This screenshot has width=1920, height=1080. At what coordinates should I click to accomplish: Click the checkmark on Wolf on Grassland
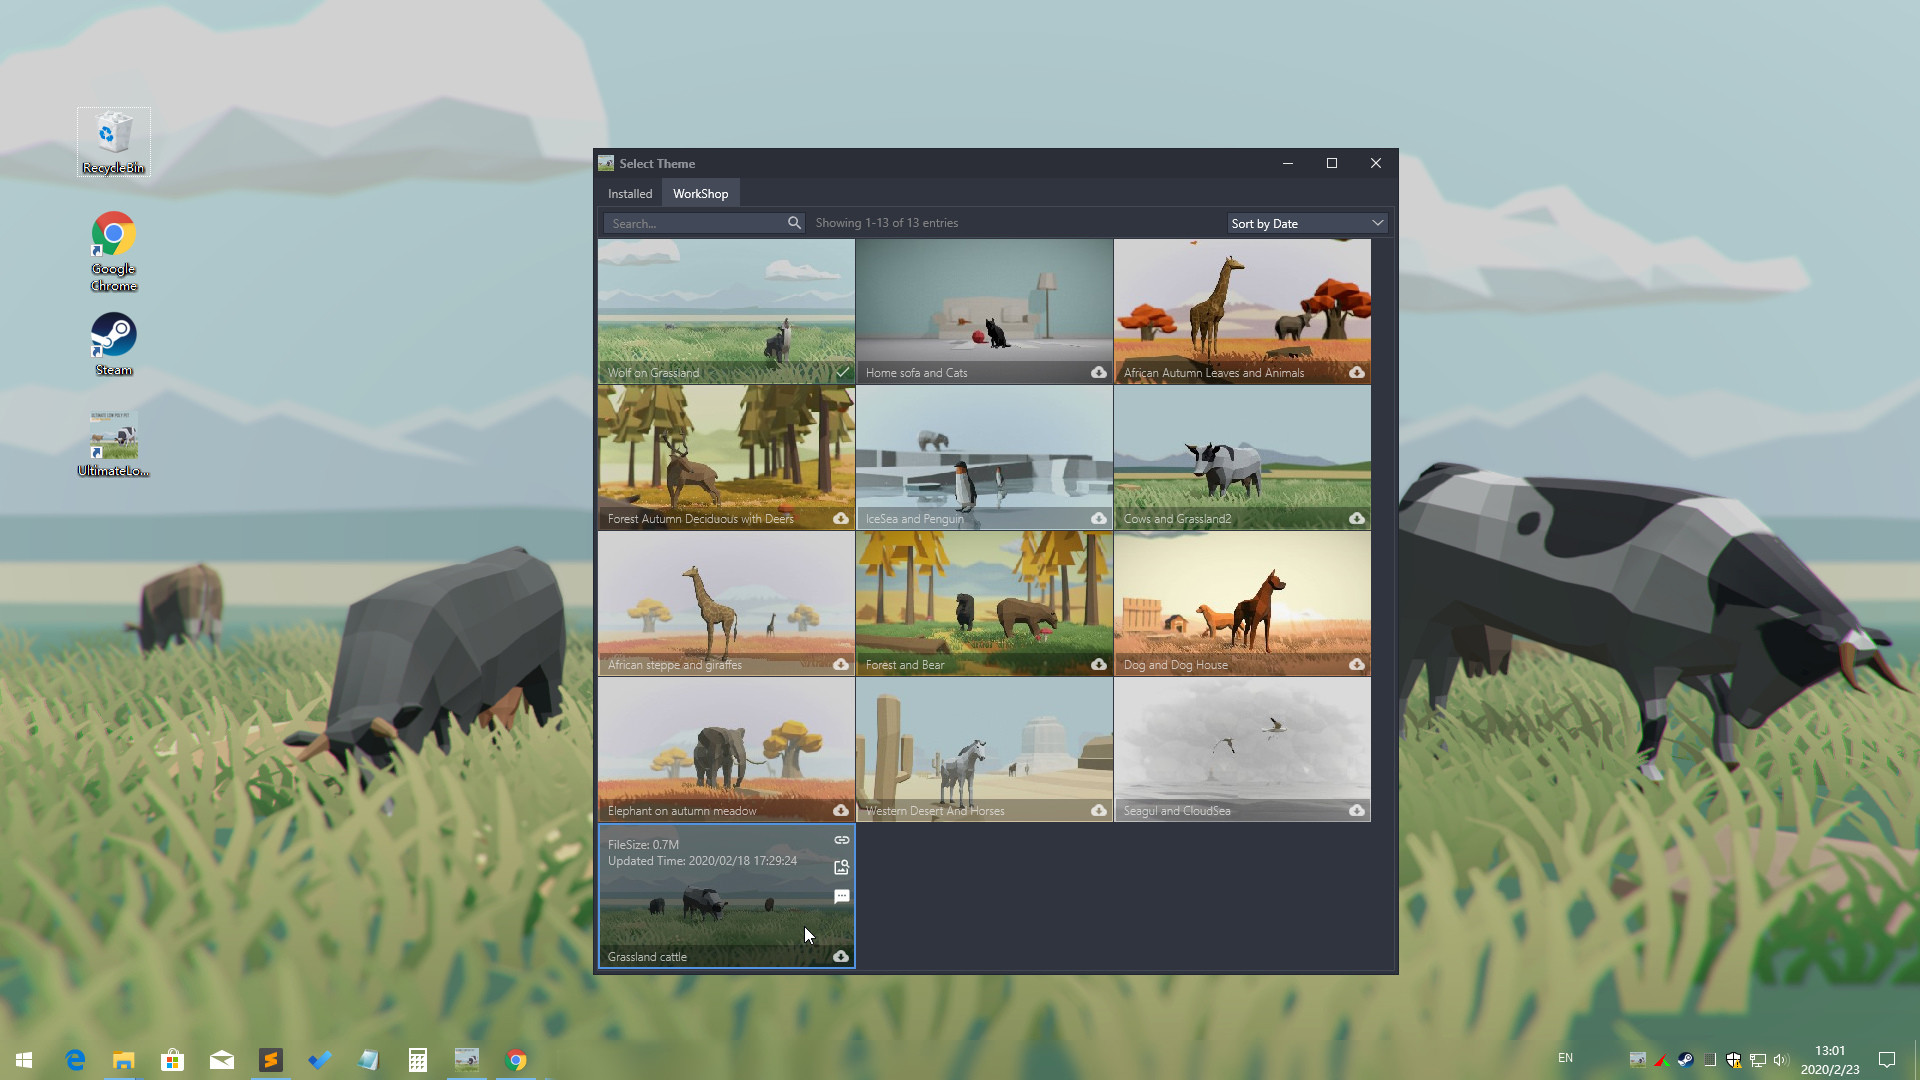[843, 372]
